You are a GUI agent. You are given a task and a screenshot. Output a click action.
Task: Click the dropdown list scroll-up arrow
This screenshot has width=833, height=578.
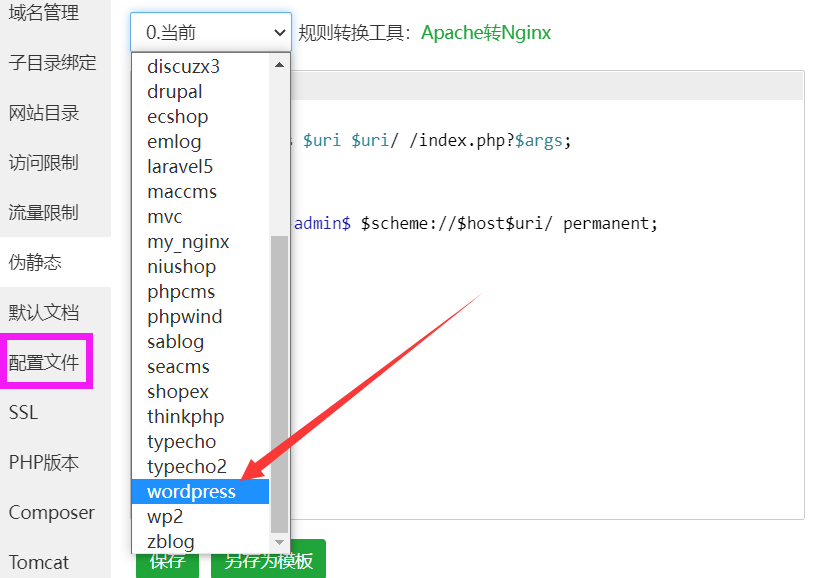tap(279, 65)
